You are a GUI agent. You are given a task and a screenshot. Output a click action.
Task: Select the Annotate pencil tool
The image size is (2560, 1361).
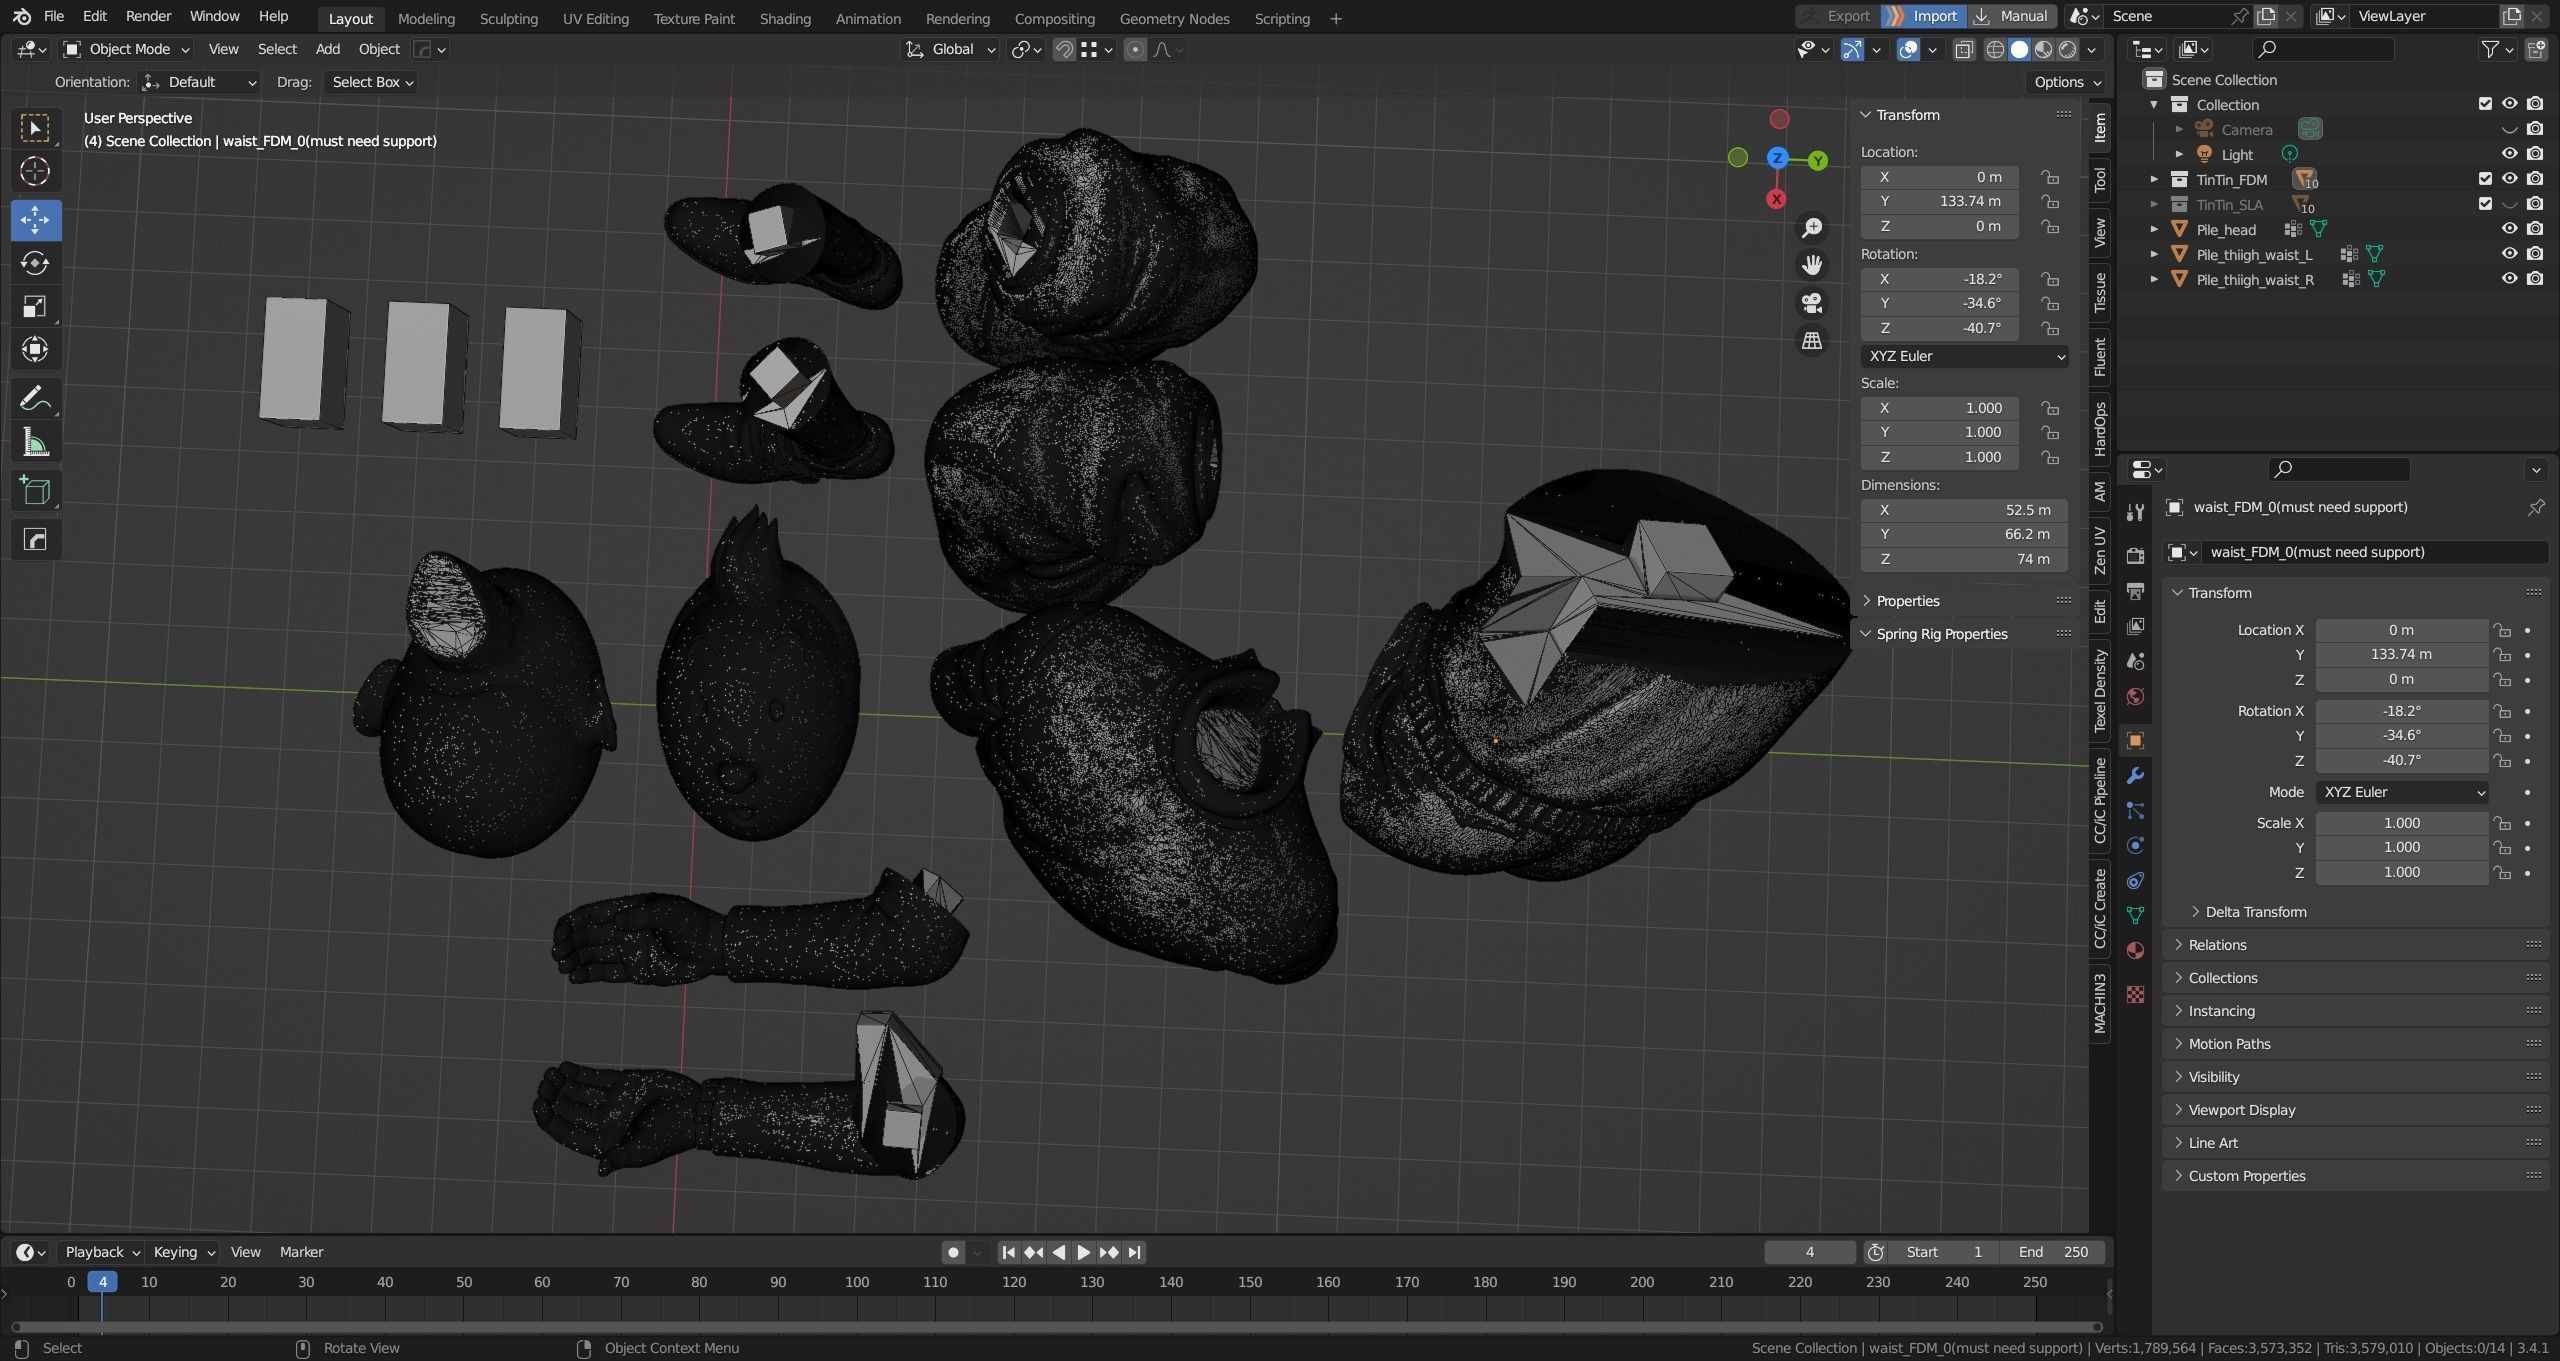pos(35,399)
